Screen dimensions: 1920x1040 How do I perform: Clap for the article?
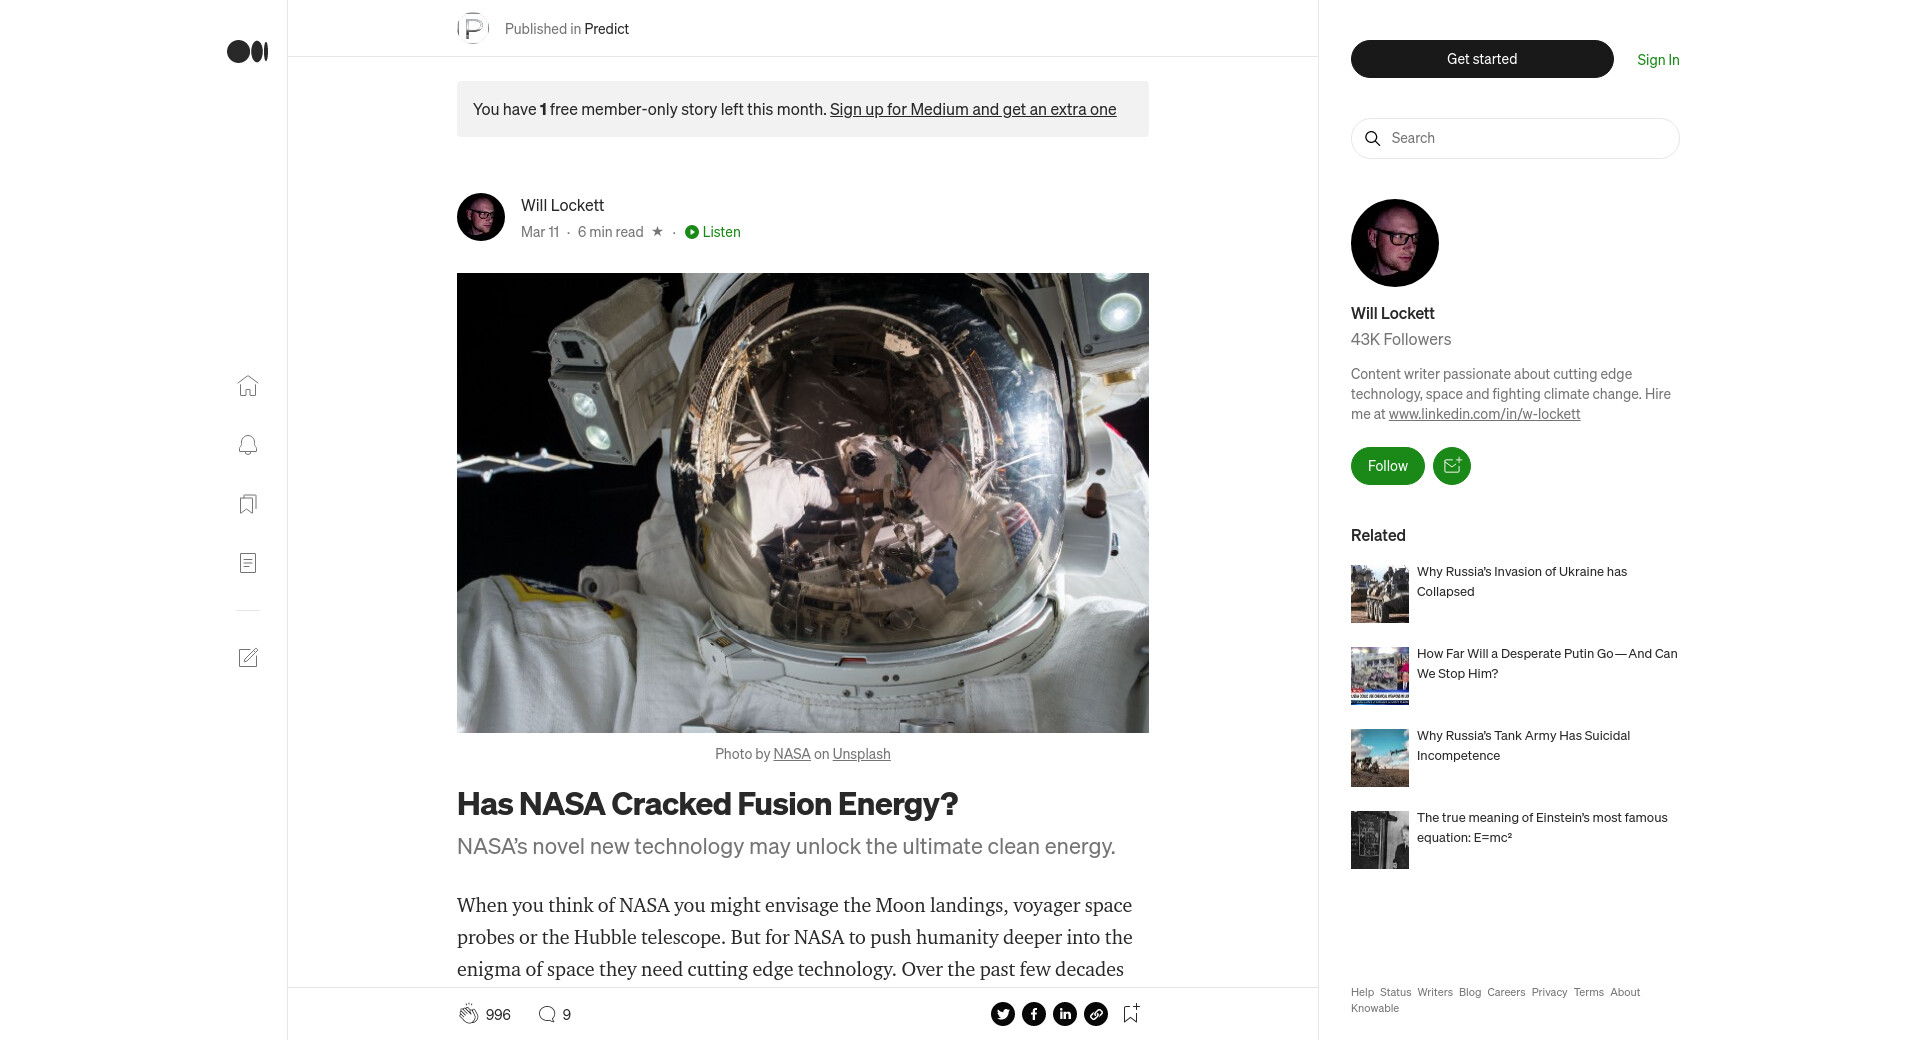468,1014
